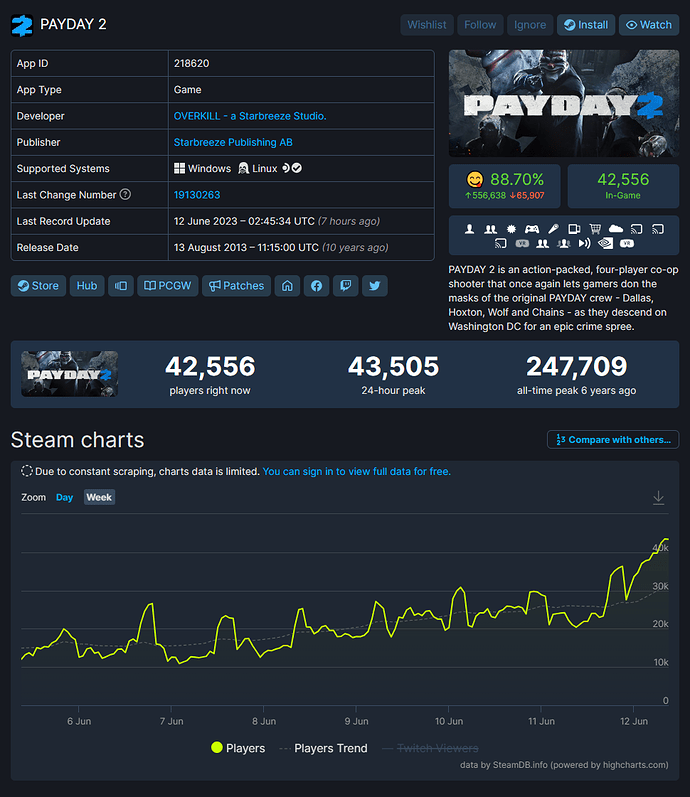Click the Install button
The width and height of the screenshot is (690, 797).
[x=586, y=25]
